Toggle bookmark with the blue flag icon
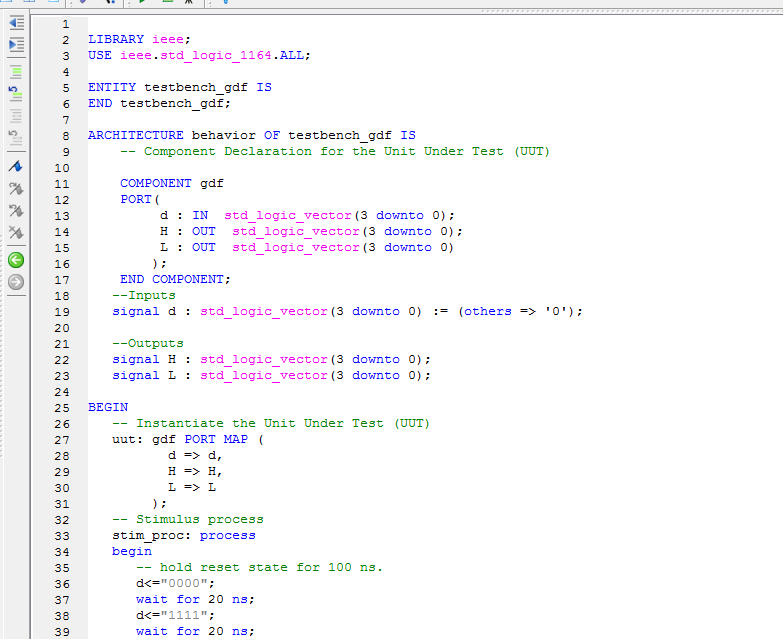Image resolution: width=783 pixels, height=639 pixels. click(16, 166)
